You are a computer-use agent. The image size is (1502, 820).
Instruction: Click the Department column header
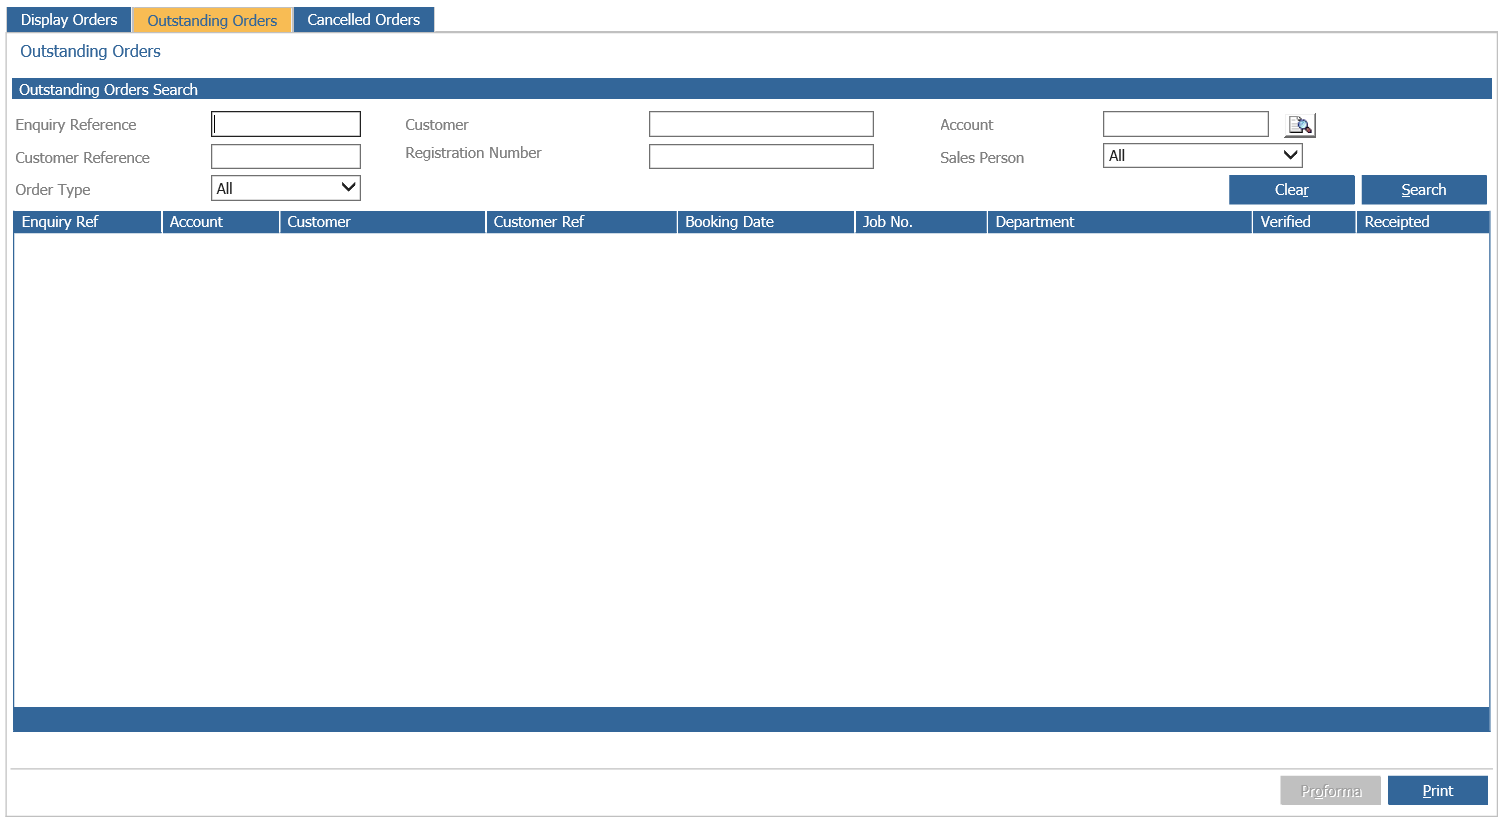pyautogui.click(x=1035, y=221)
